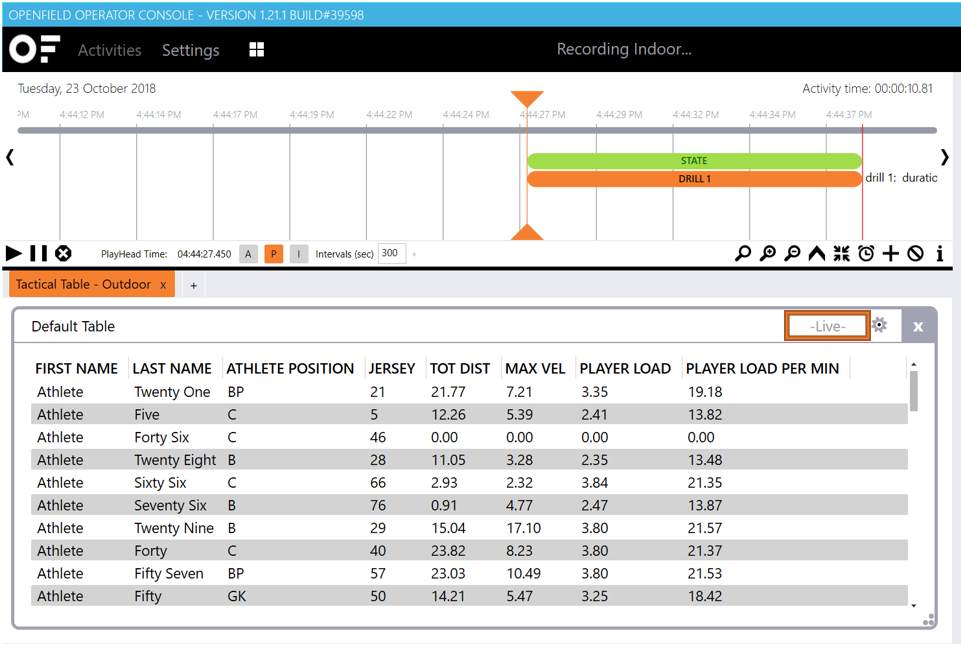Viewport: 961px width, 649px height.
Task: Click the OpenField OF logo
Action: [x=34, y=49]
